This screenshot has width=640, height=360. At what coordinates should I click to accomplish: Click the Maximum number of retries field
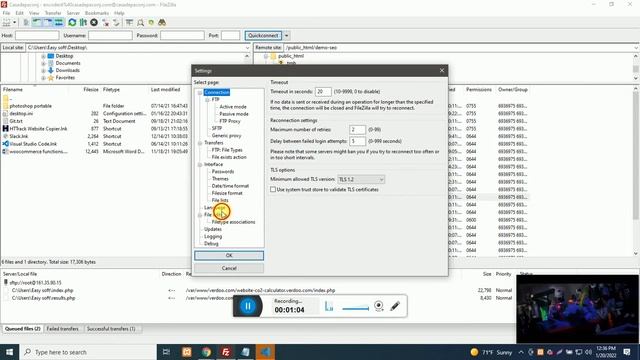[x=358, y=129]
